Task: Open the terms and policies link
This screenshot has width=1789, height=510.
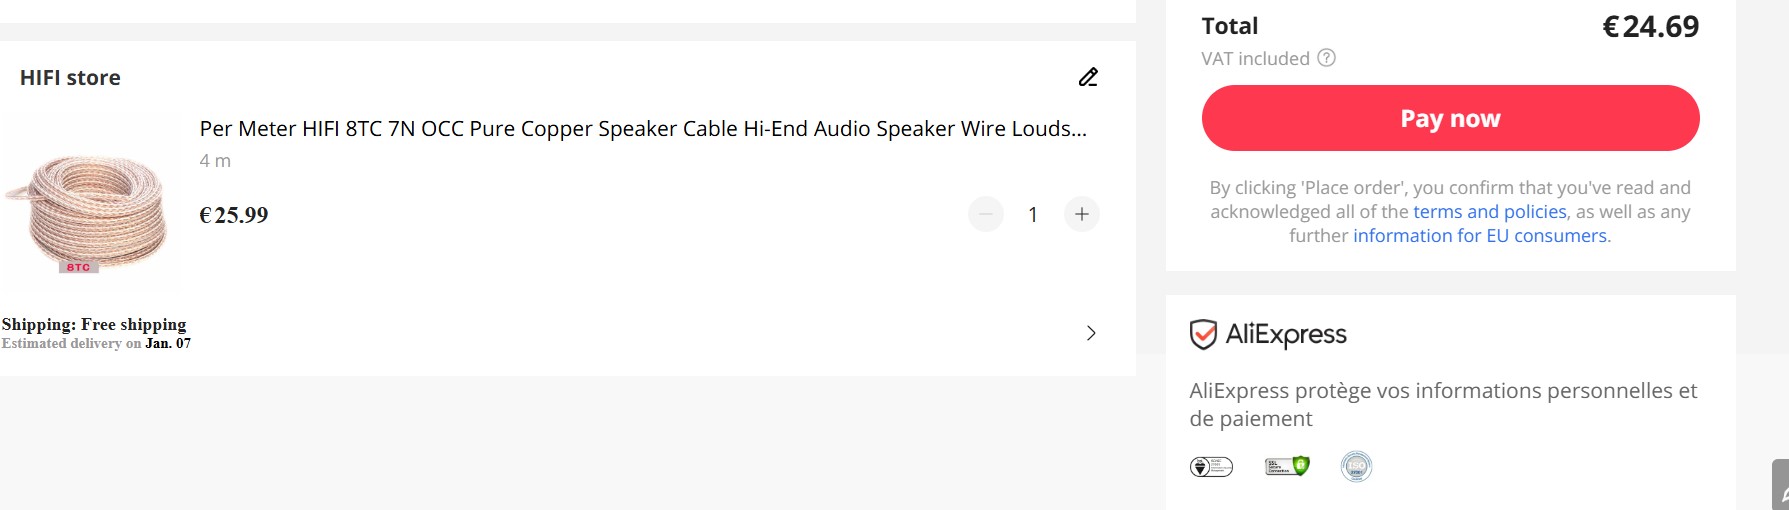Action: (1489, 212)
